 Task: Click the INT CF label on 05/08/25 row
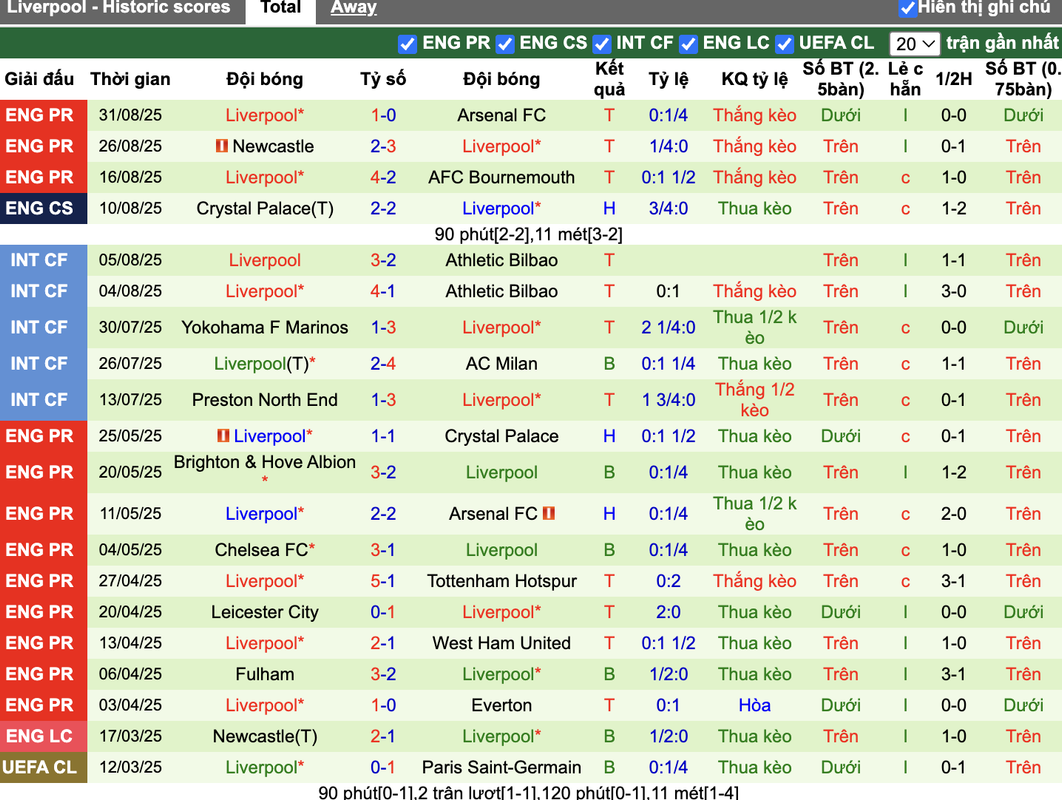point(43,260)
